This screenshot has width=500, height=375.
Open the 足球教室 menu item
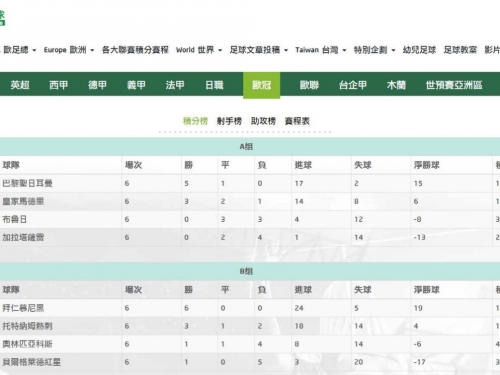tap(460, 50)
